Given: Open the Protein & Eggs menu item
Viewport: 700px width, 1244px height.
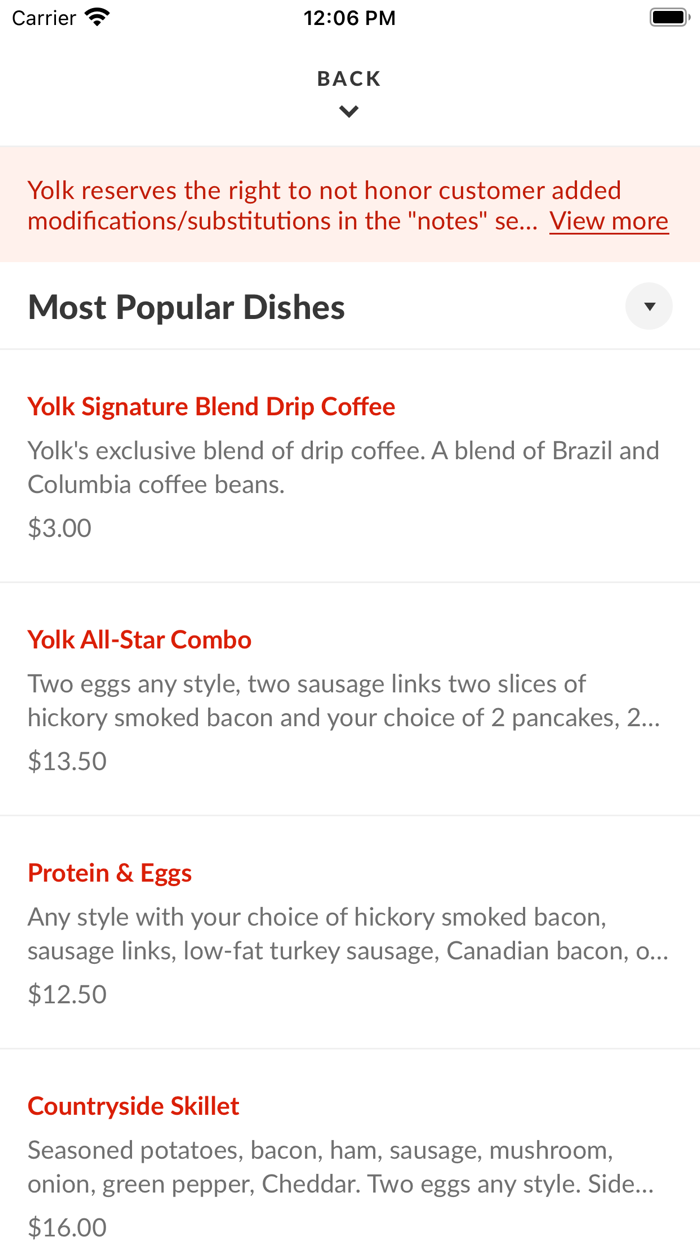Looking at the screenshot, I should click(x=110, y=872).
